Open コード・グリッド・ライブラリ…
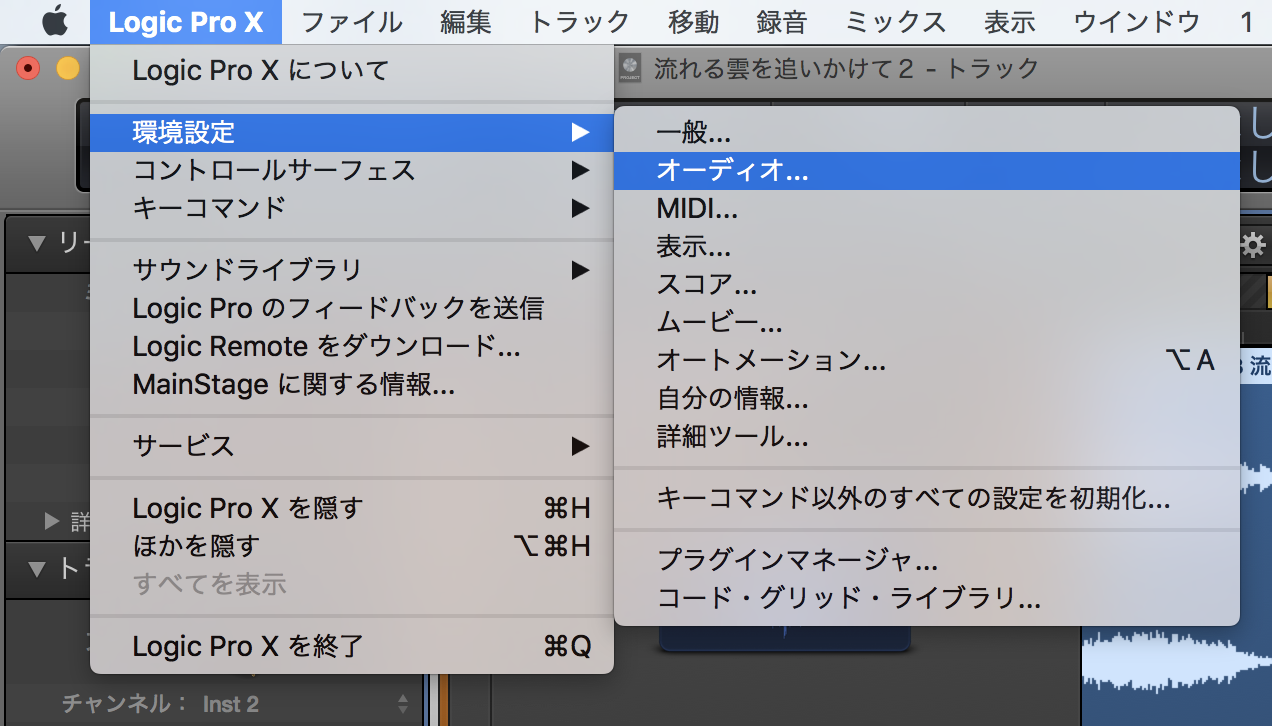This screenshot has width=1272, height=726. pos(926,598)
